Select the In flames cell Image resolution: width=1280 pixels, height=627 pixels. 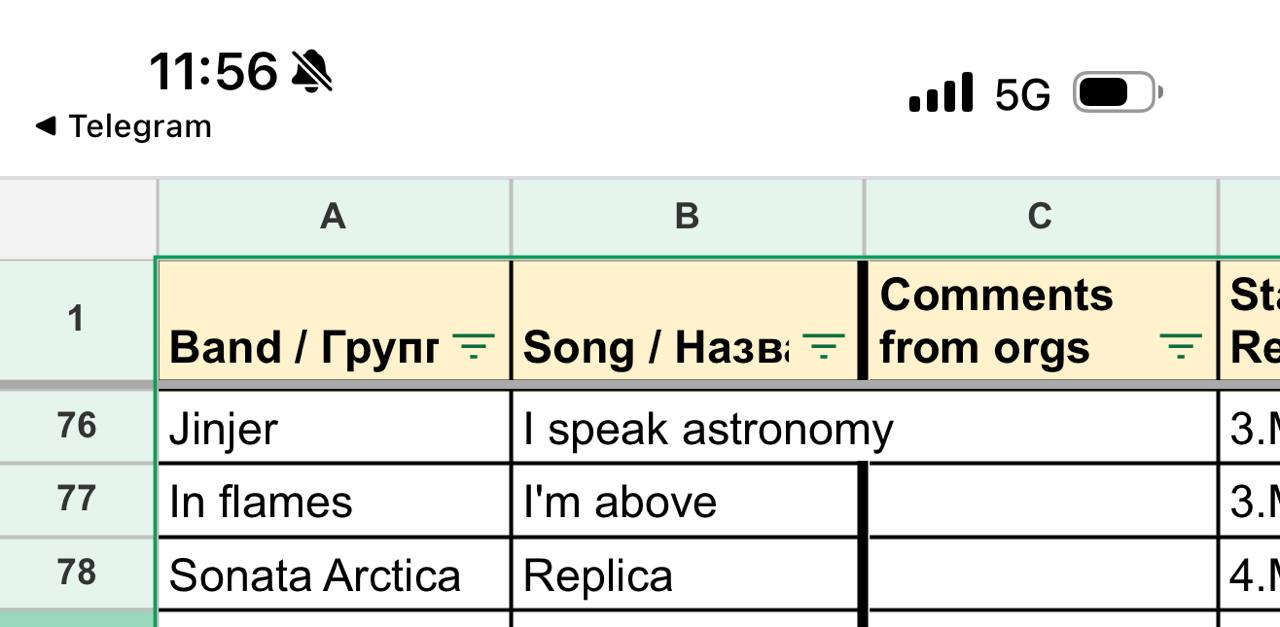333,501
